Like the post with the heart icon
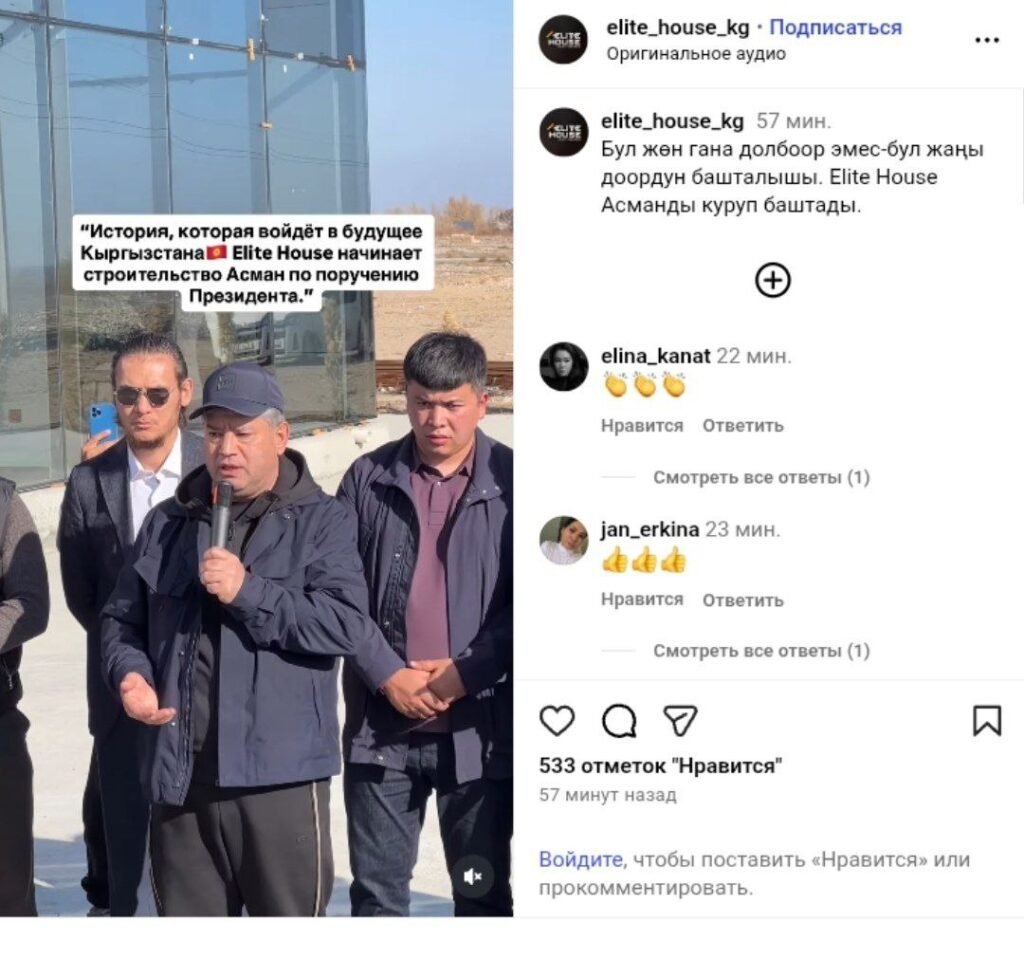Image resolution: width=1024 pixels, height=959 pixels. click(x=557, y=721)
